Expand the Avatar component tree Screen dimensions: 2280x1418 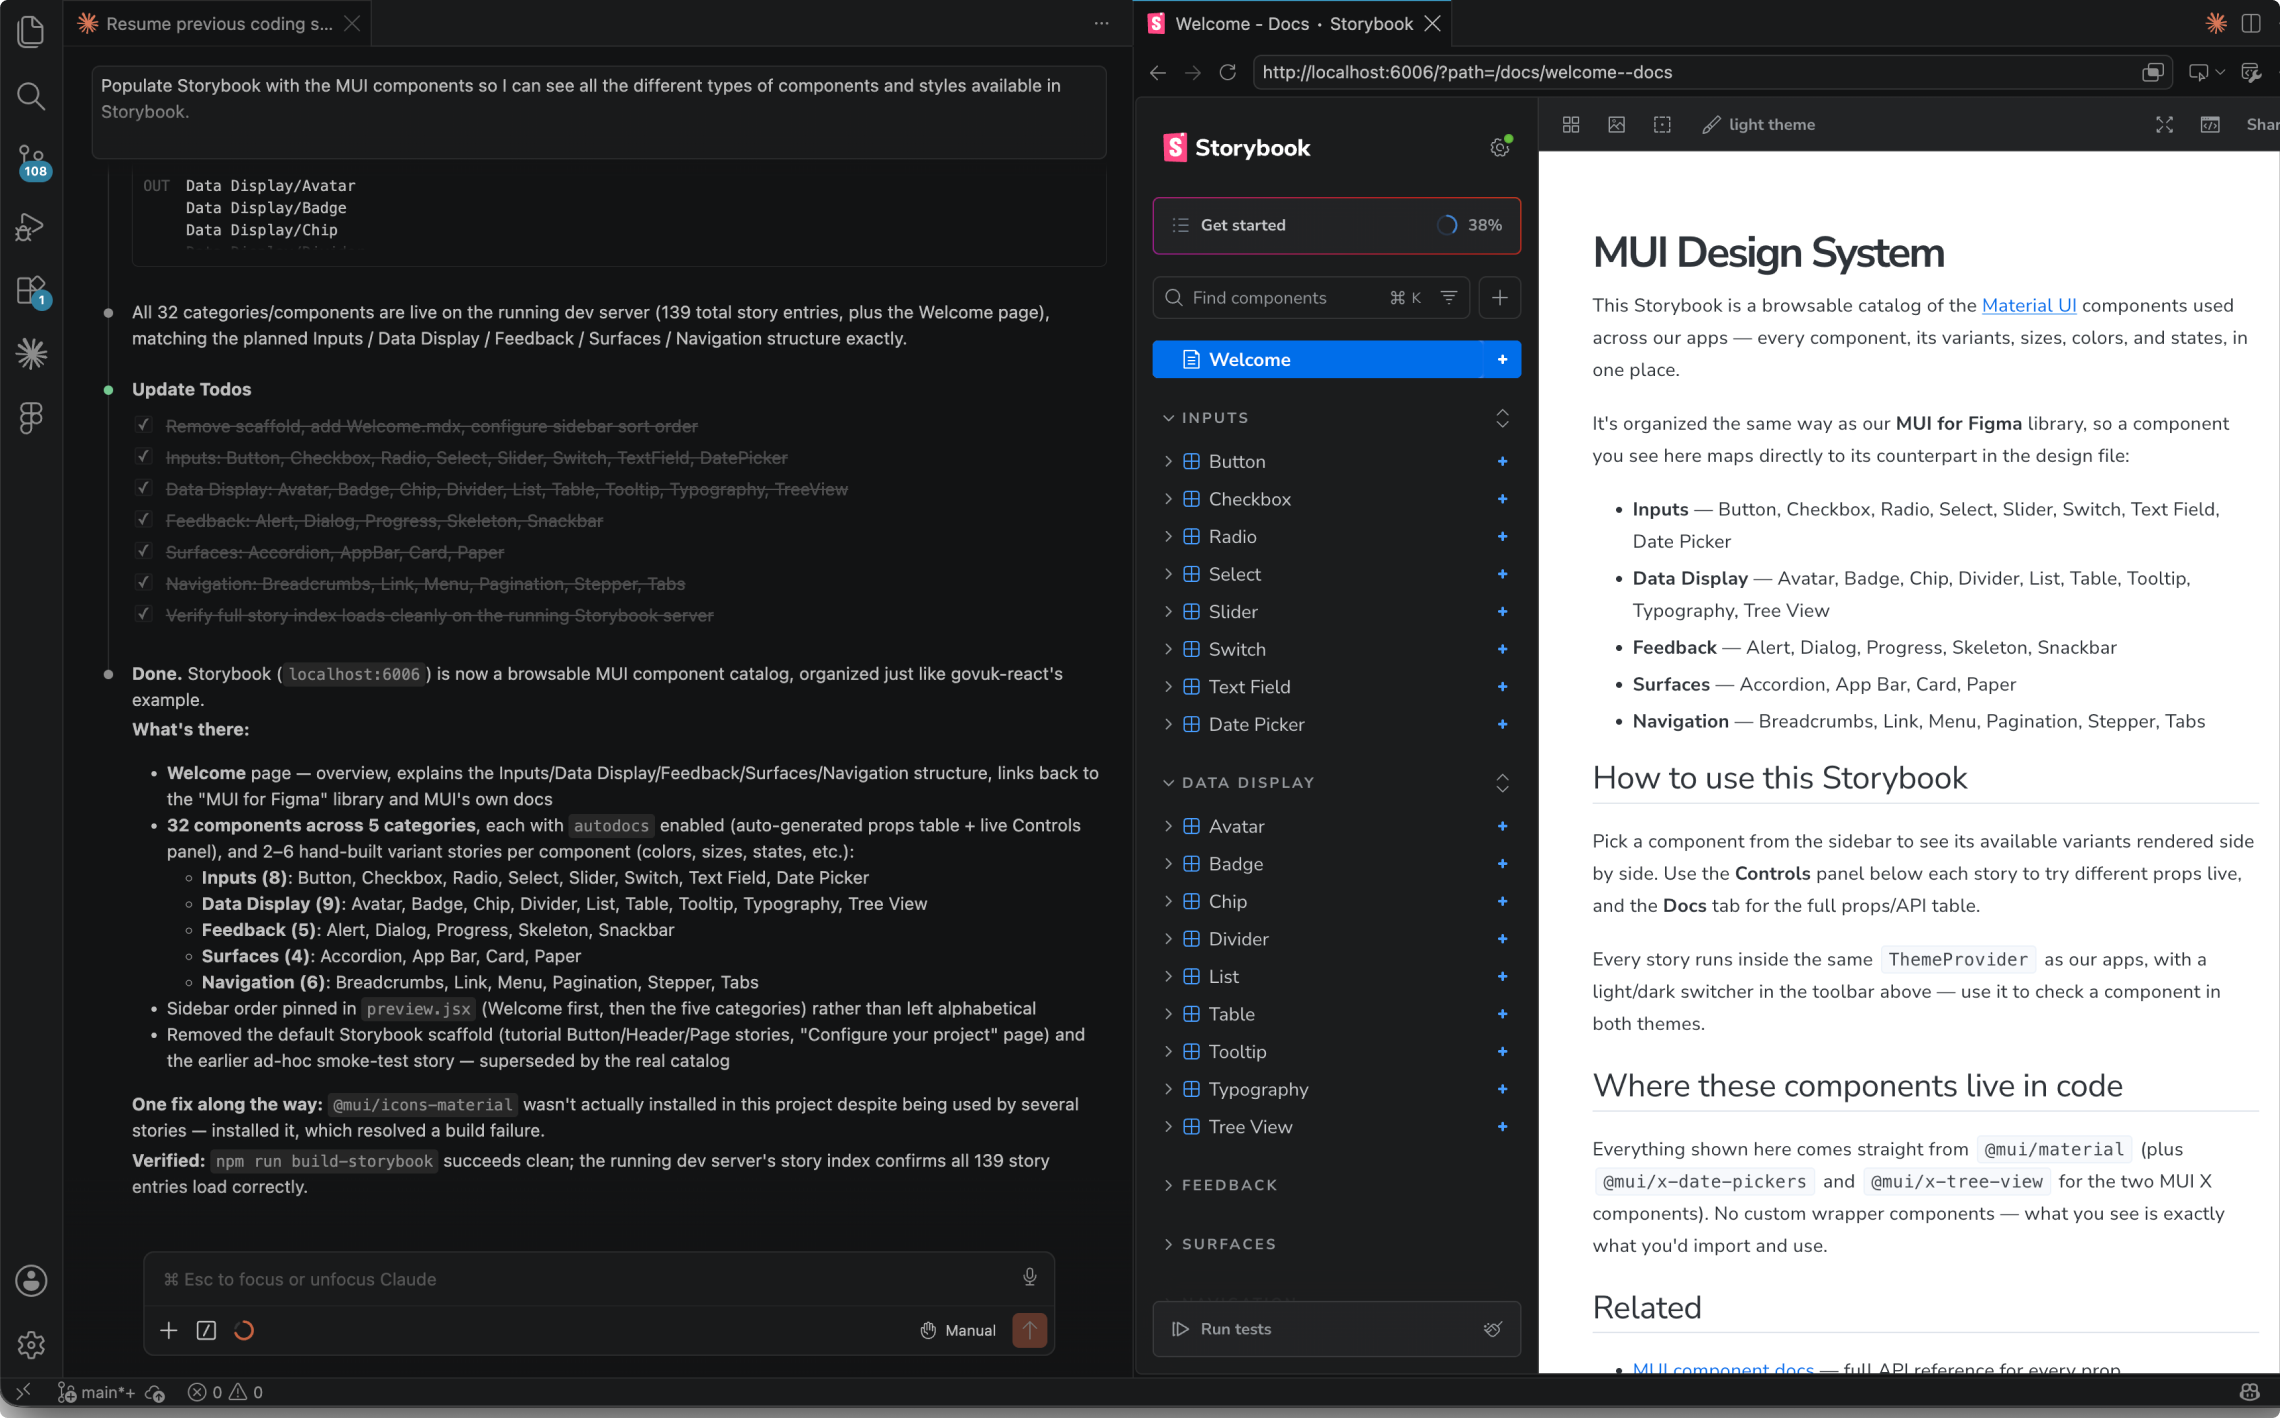point(1168,826)
